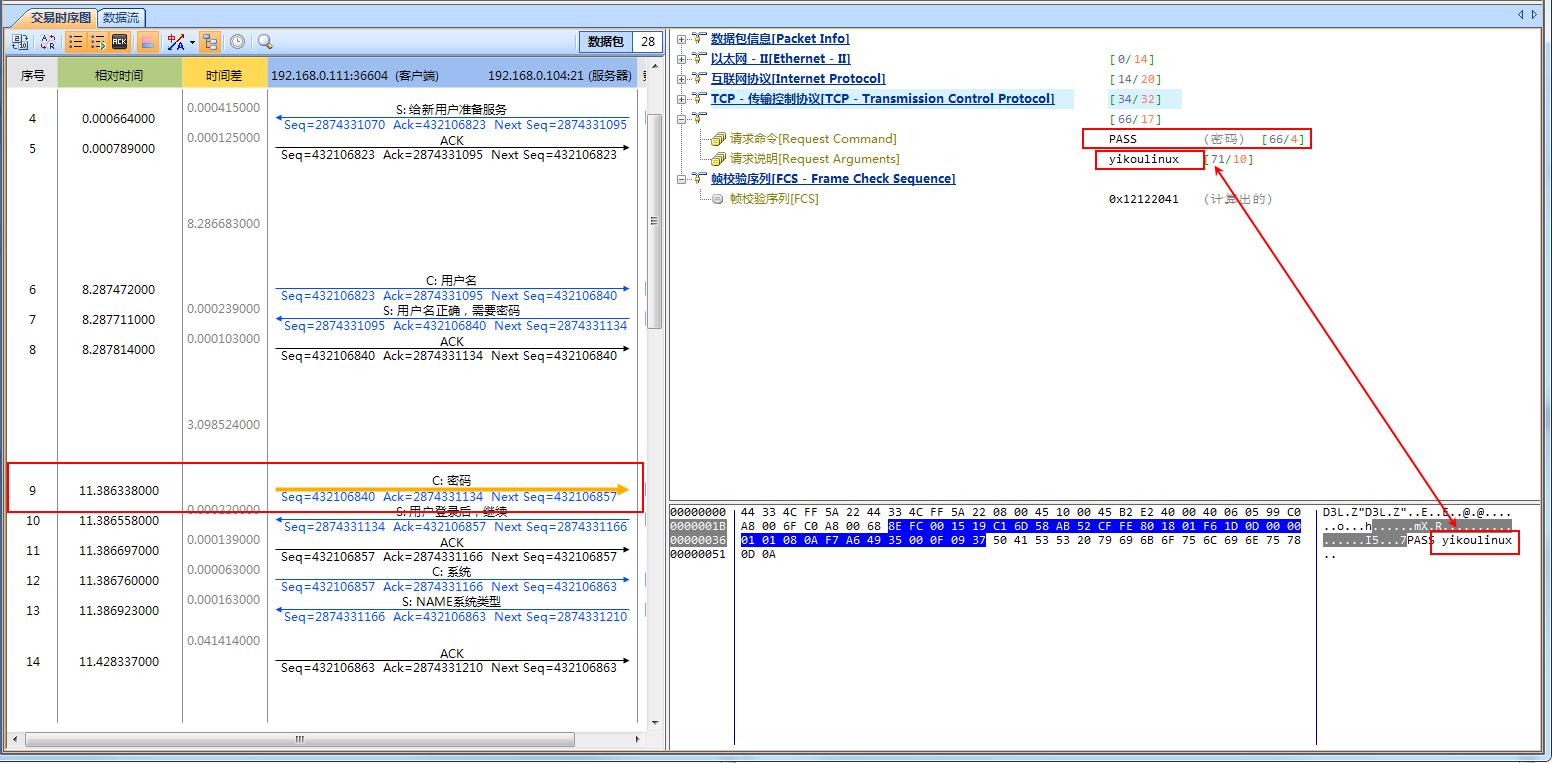The height and width of the screenshot is (763, 1552).
Task: Expand the 数据包信息 Packet Info node
Action: point(682,39)
